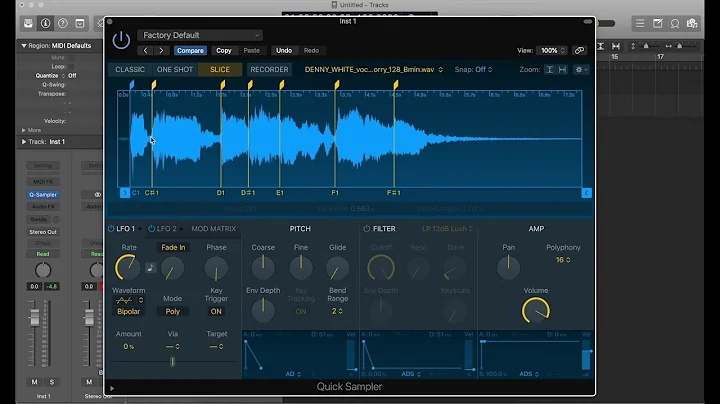This screenshot has width=720, height=404.
Task: Click the LFO rate note sync icon
Action: (151, 268)
